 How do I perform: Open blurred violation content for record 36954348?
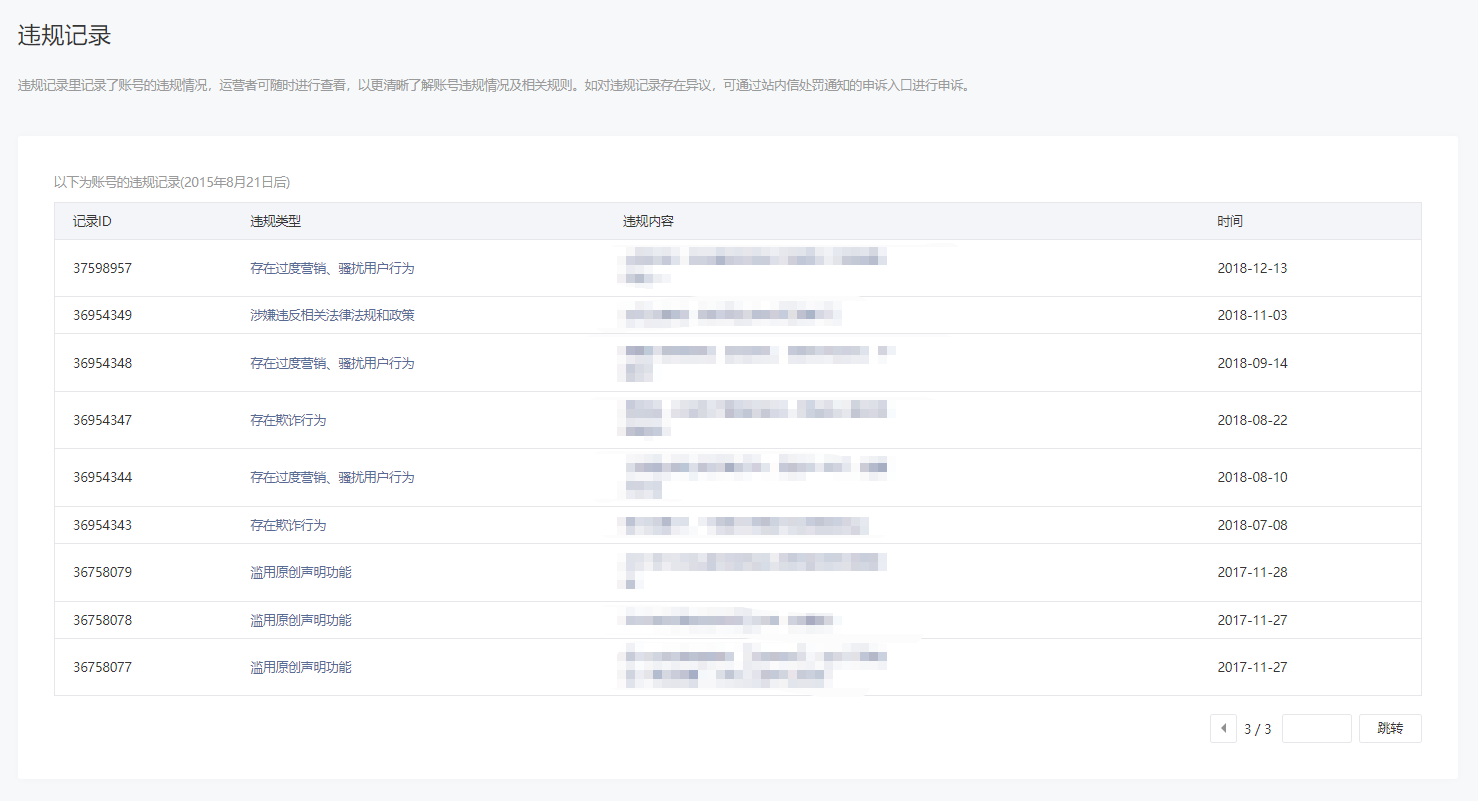755,362
